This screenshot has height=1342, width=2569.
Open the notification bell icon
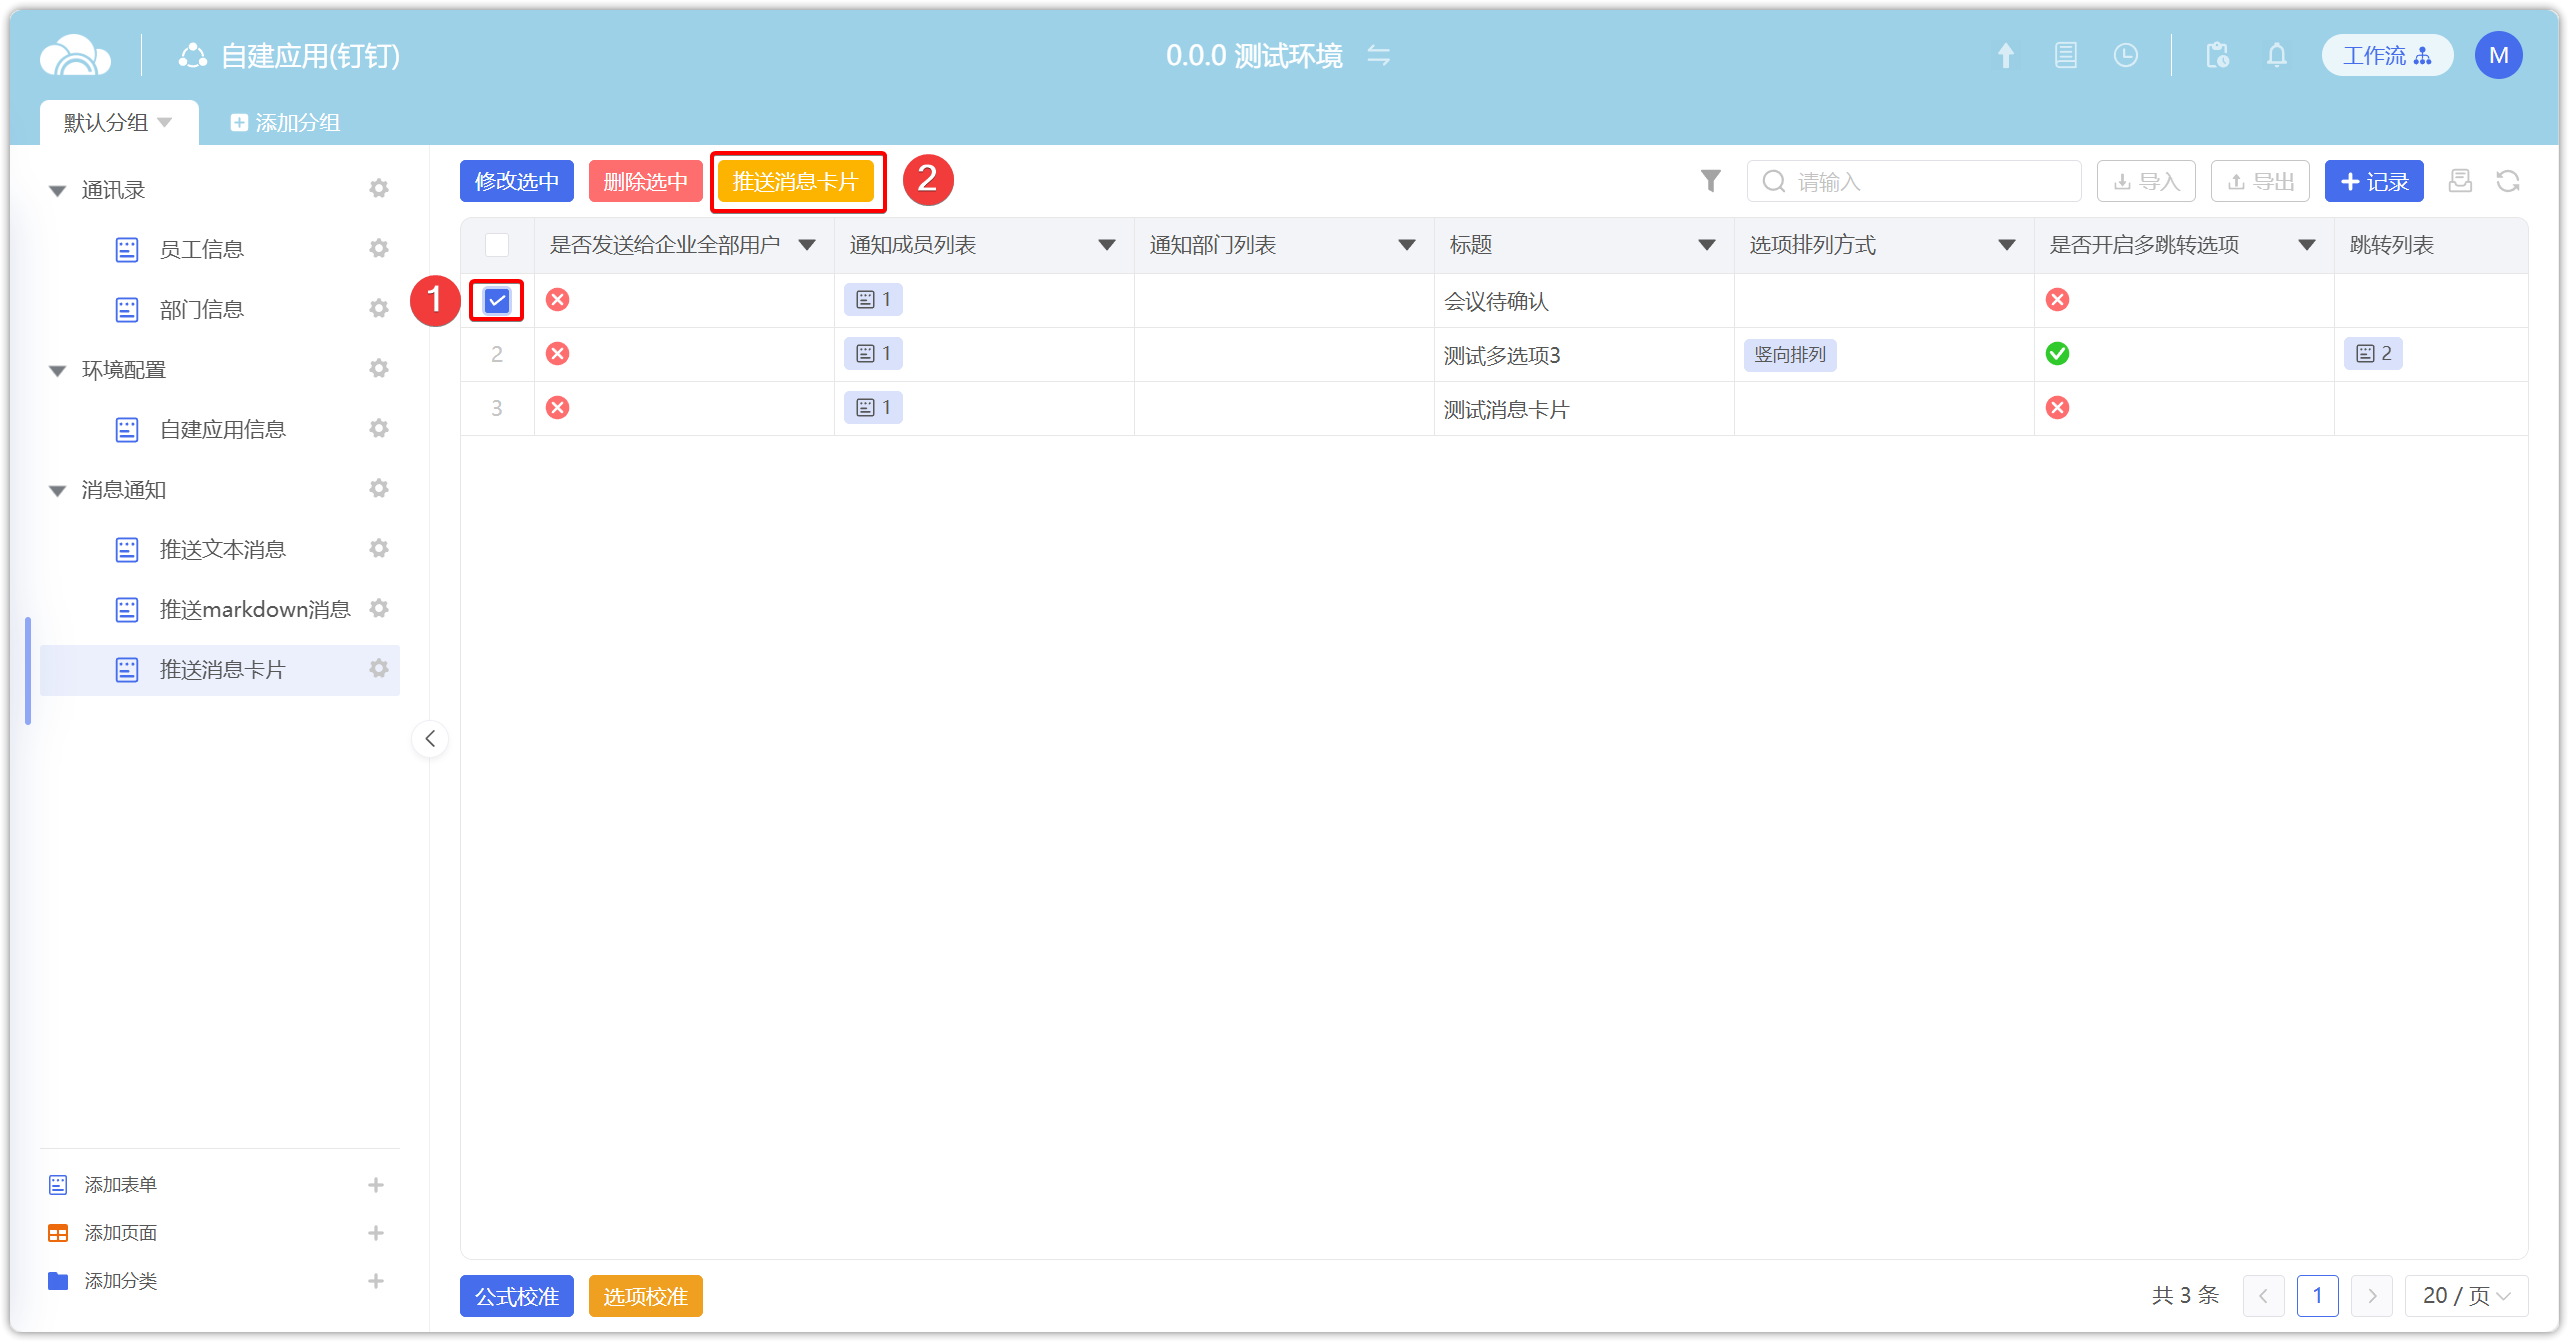click(x=2276, y=55)
